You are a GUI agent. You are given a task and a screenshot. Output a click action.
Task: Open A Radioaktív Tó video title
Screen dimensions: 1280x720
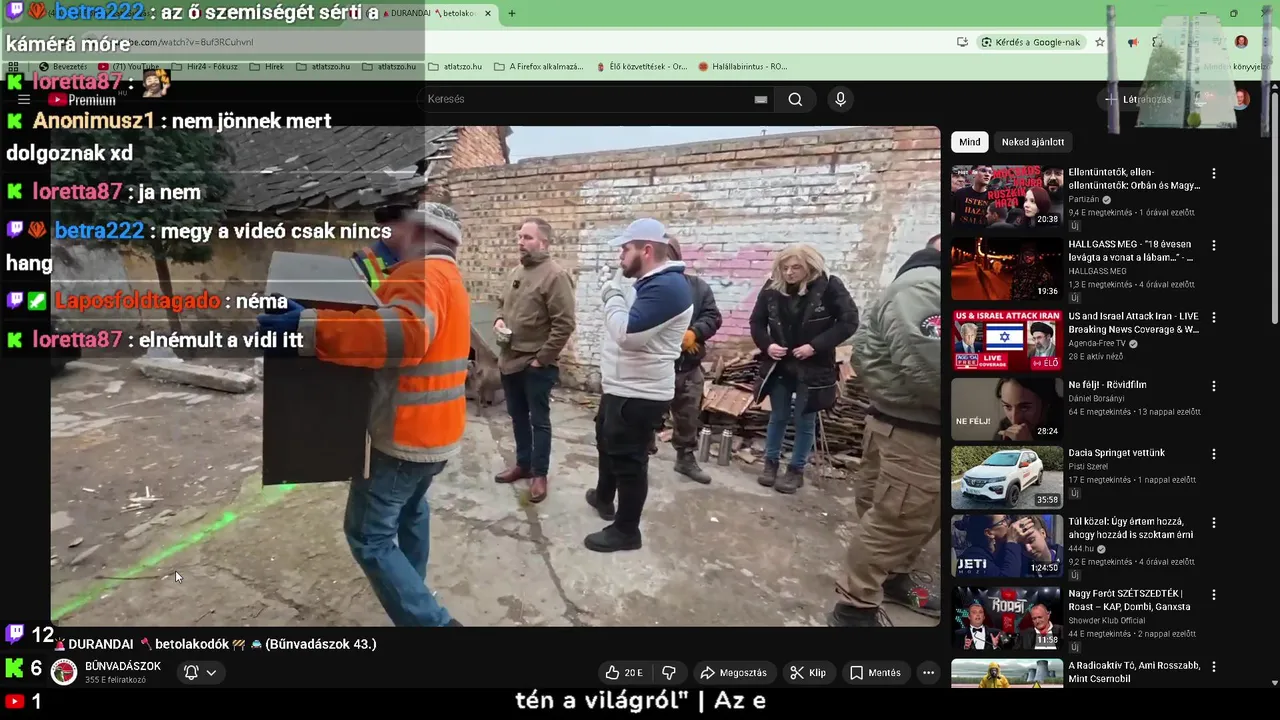[1134, 672]
